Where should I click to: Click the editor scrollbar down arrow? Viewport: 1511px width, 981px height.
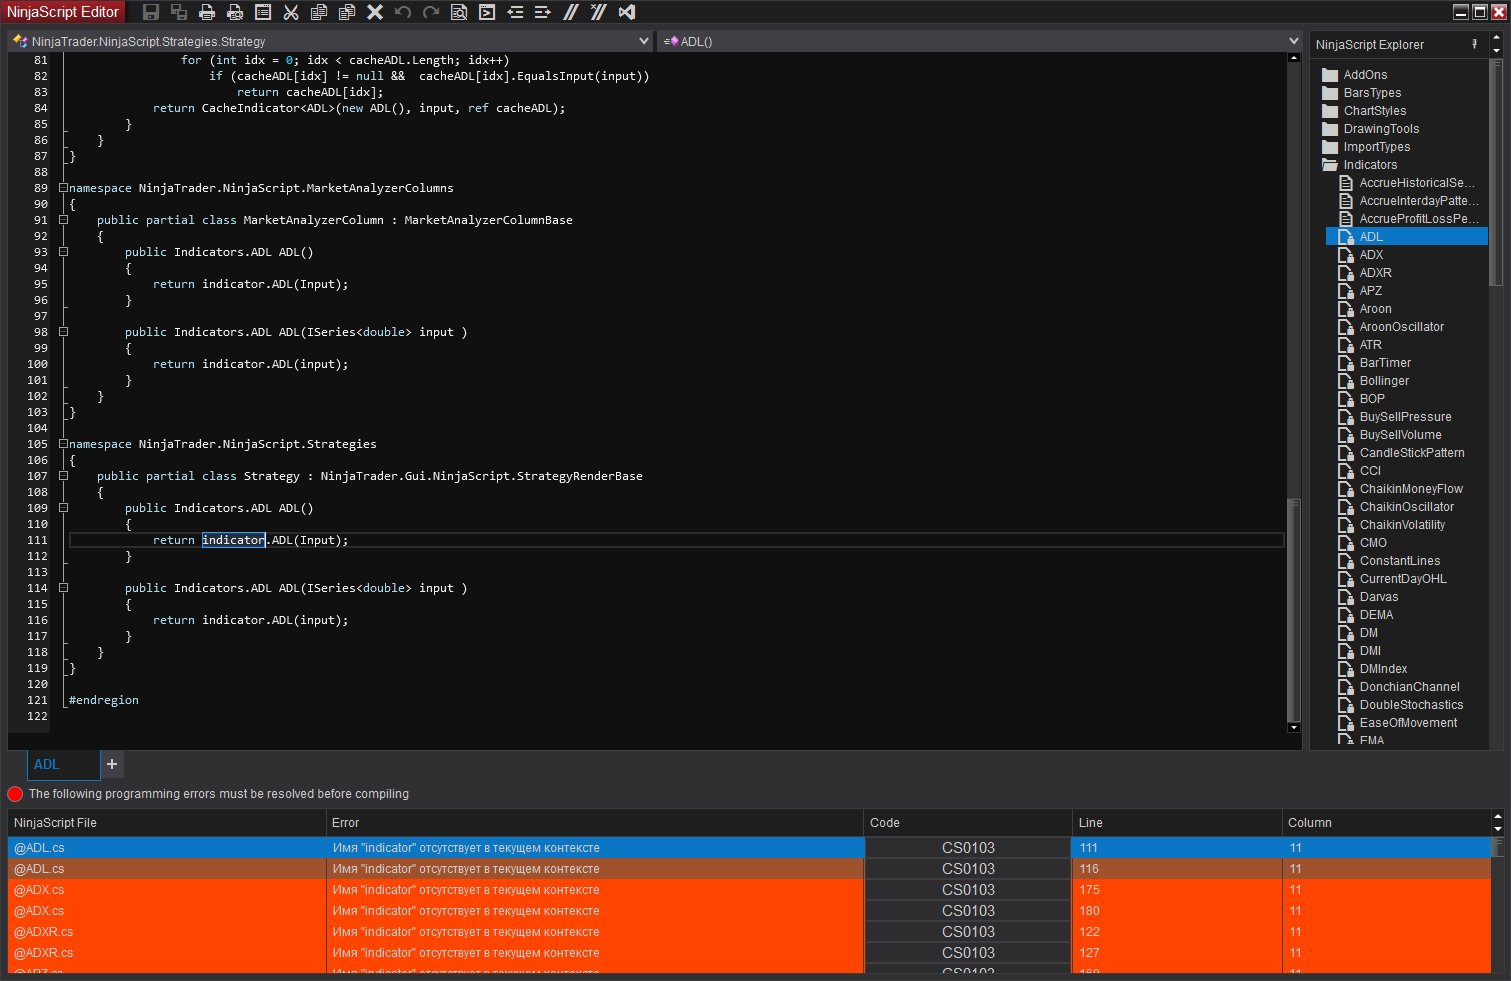1294,728
